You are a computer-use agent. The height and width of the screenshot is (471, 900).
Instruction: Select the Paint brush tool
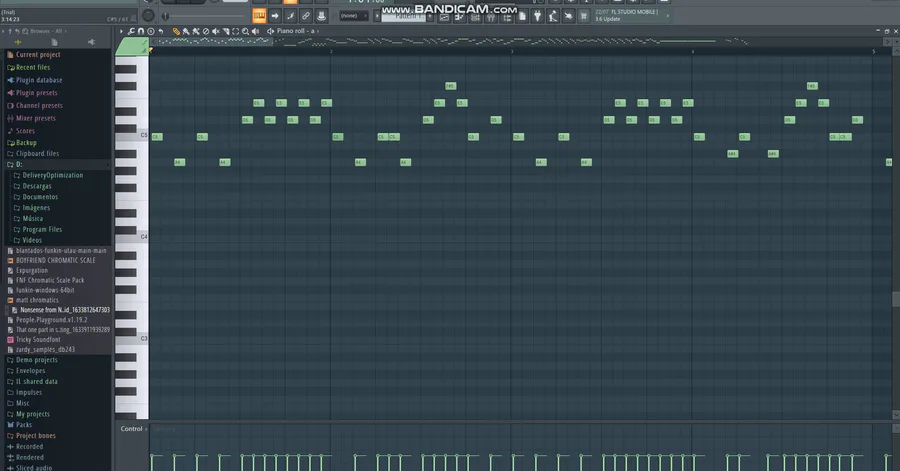coord(186,31)
